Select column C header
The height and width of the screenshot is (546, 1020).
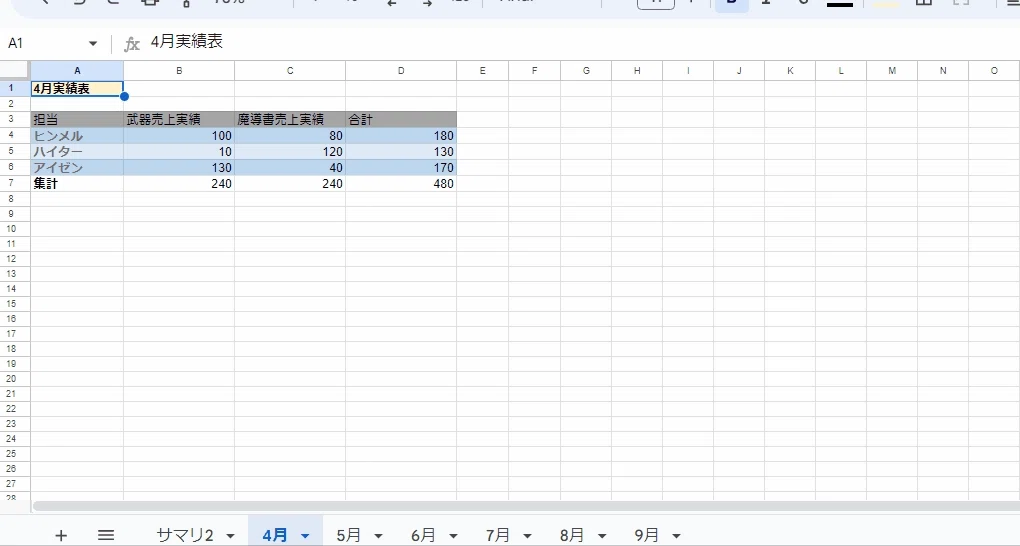290,70
